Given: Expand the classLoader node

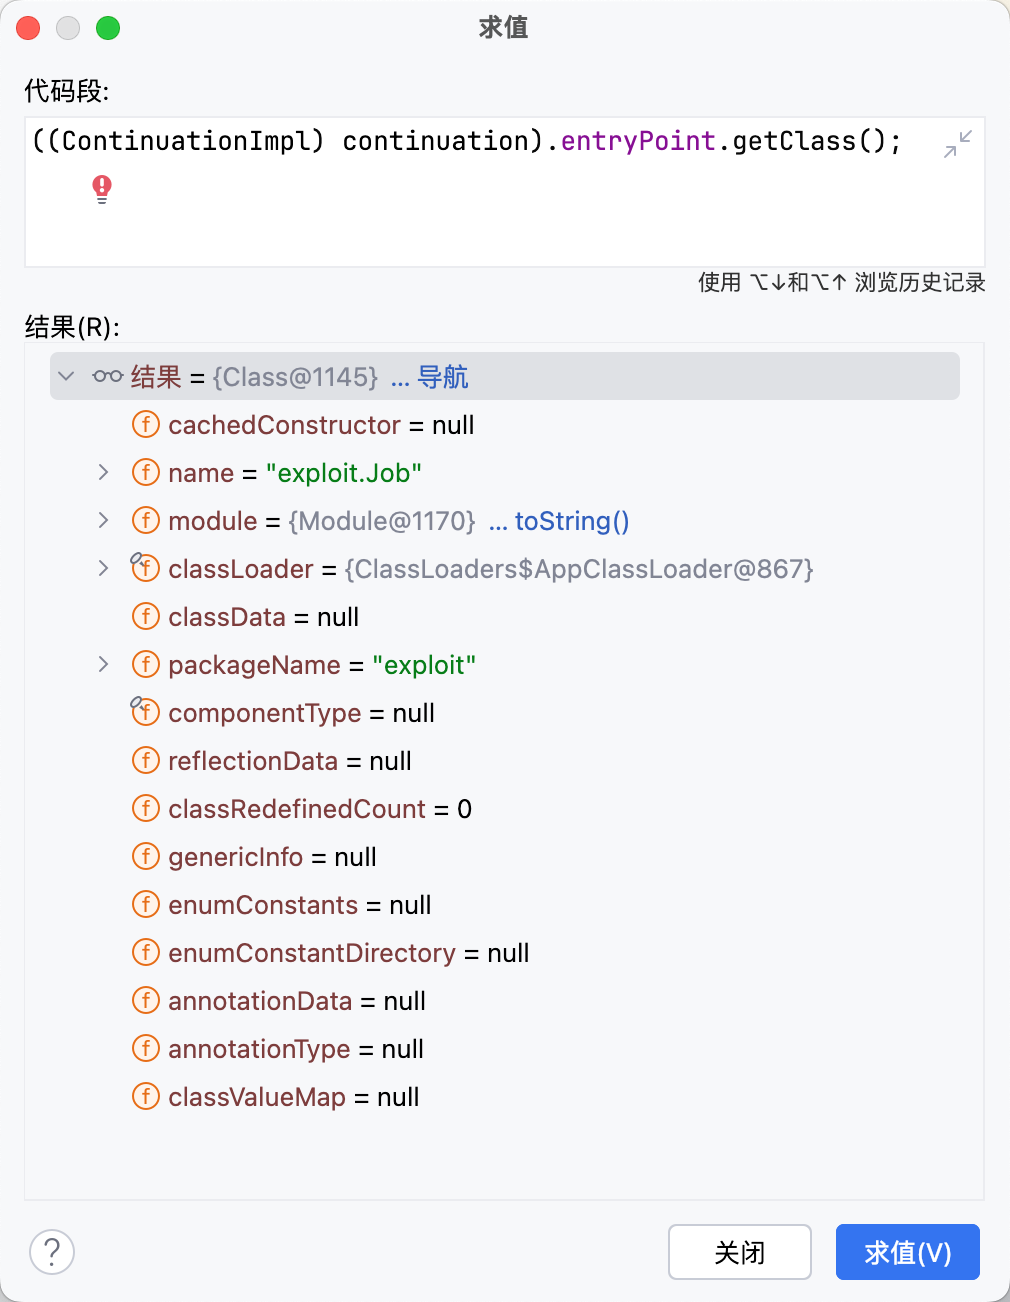Looking at the screenshot, I should coord(103,568).
